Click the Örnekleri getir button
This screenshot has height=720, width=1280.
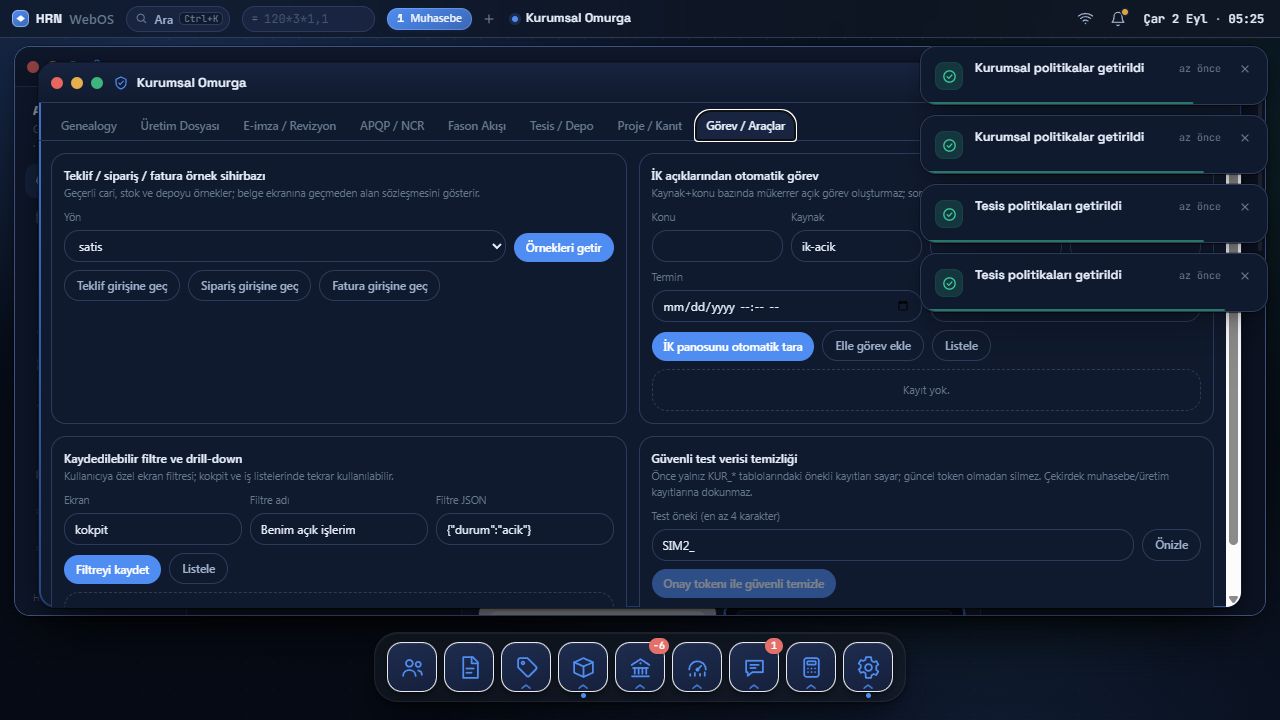click(564, 247)
